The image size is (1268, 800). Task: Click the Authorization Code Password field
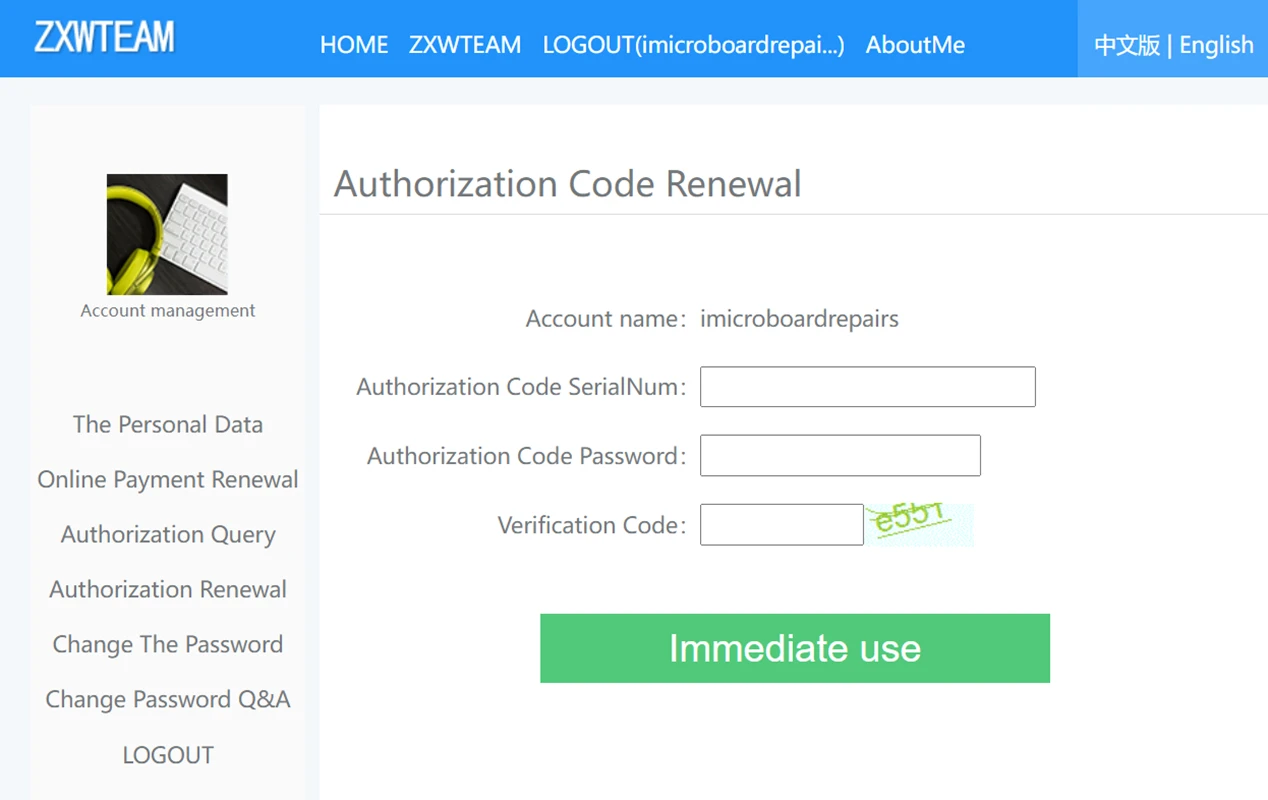click(x=840, y=456)
